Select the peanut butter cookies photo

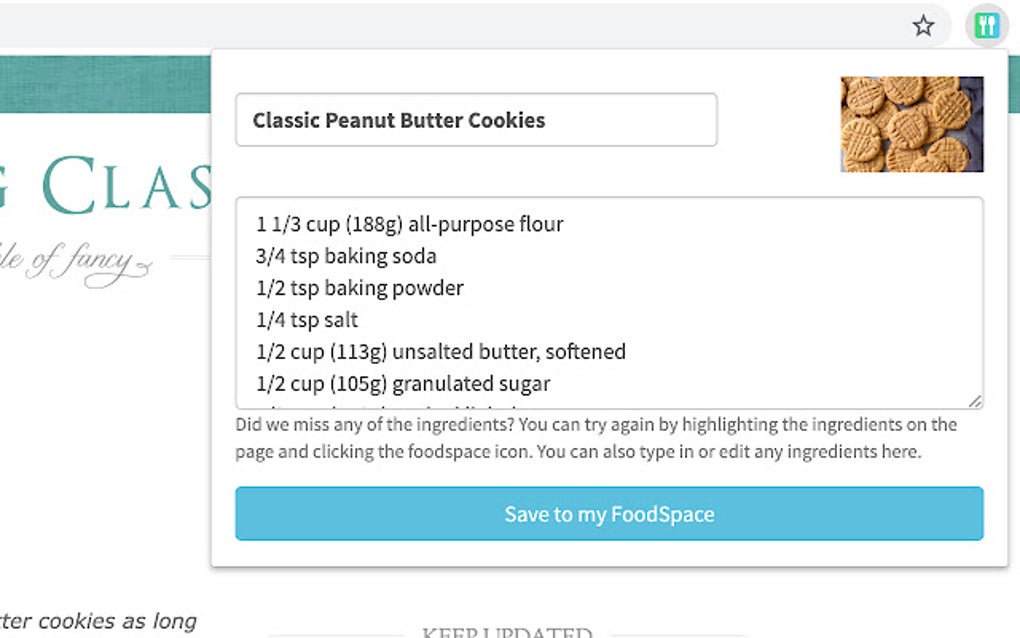(911, 123)
